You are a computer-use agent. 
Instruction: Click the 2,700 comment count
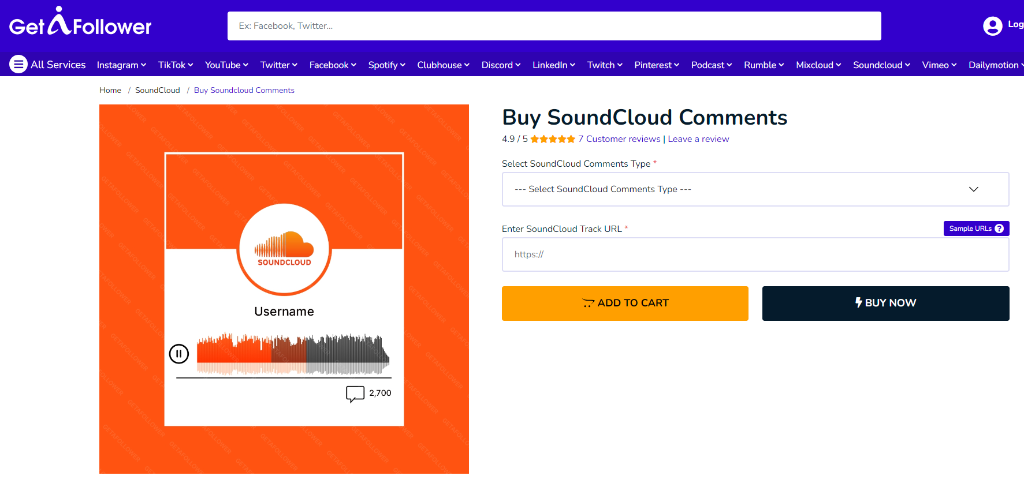tap(380, 393)
